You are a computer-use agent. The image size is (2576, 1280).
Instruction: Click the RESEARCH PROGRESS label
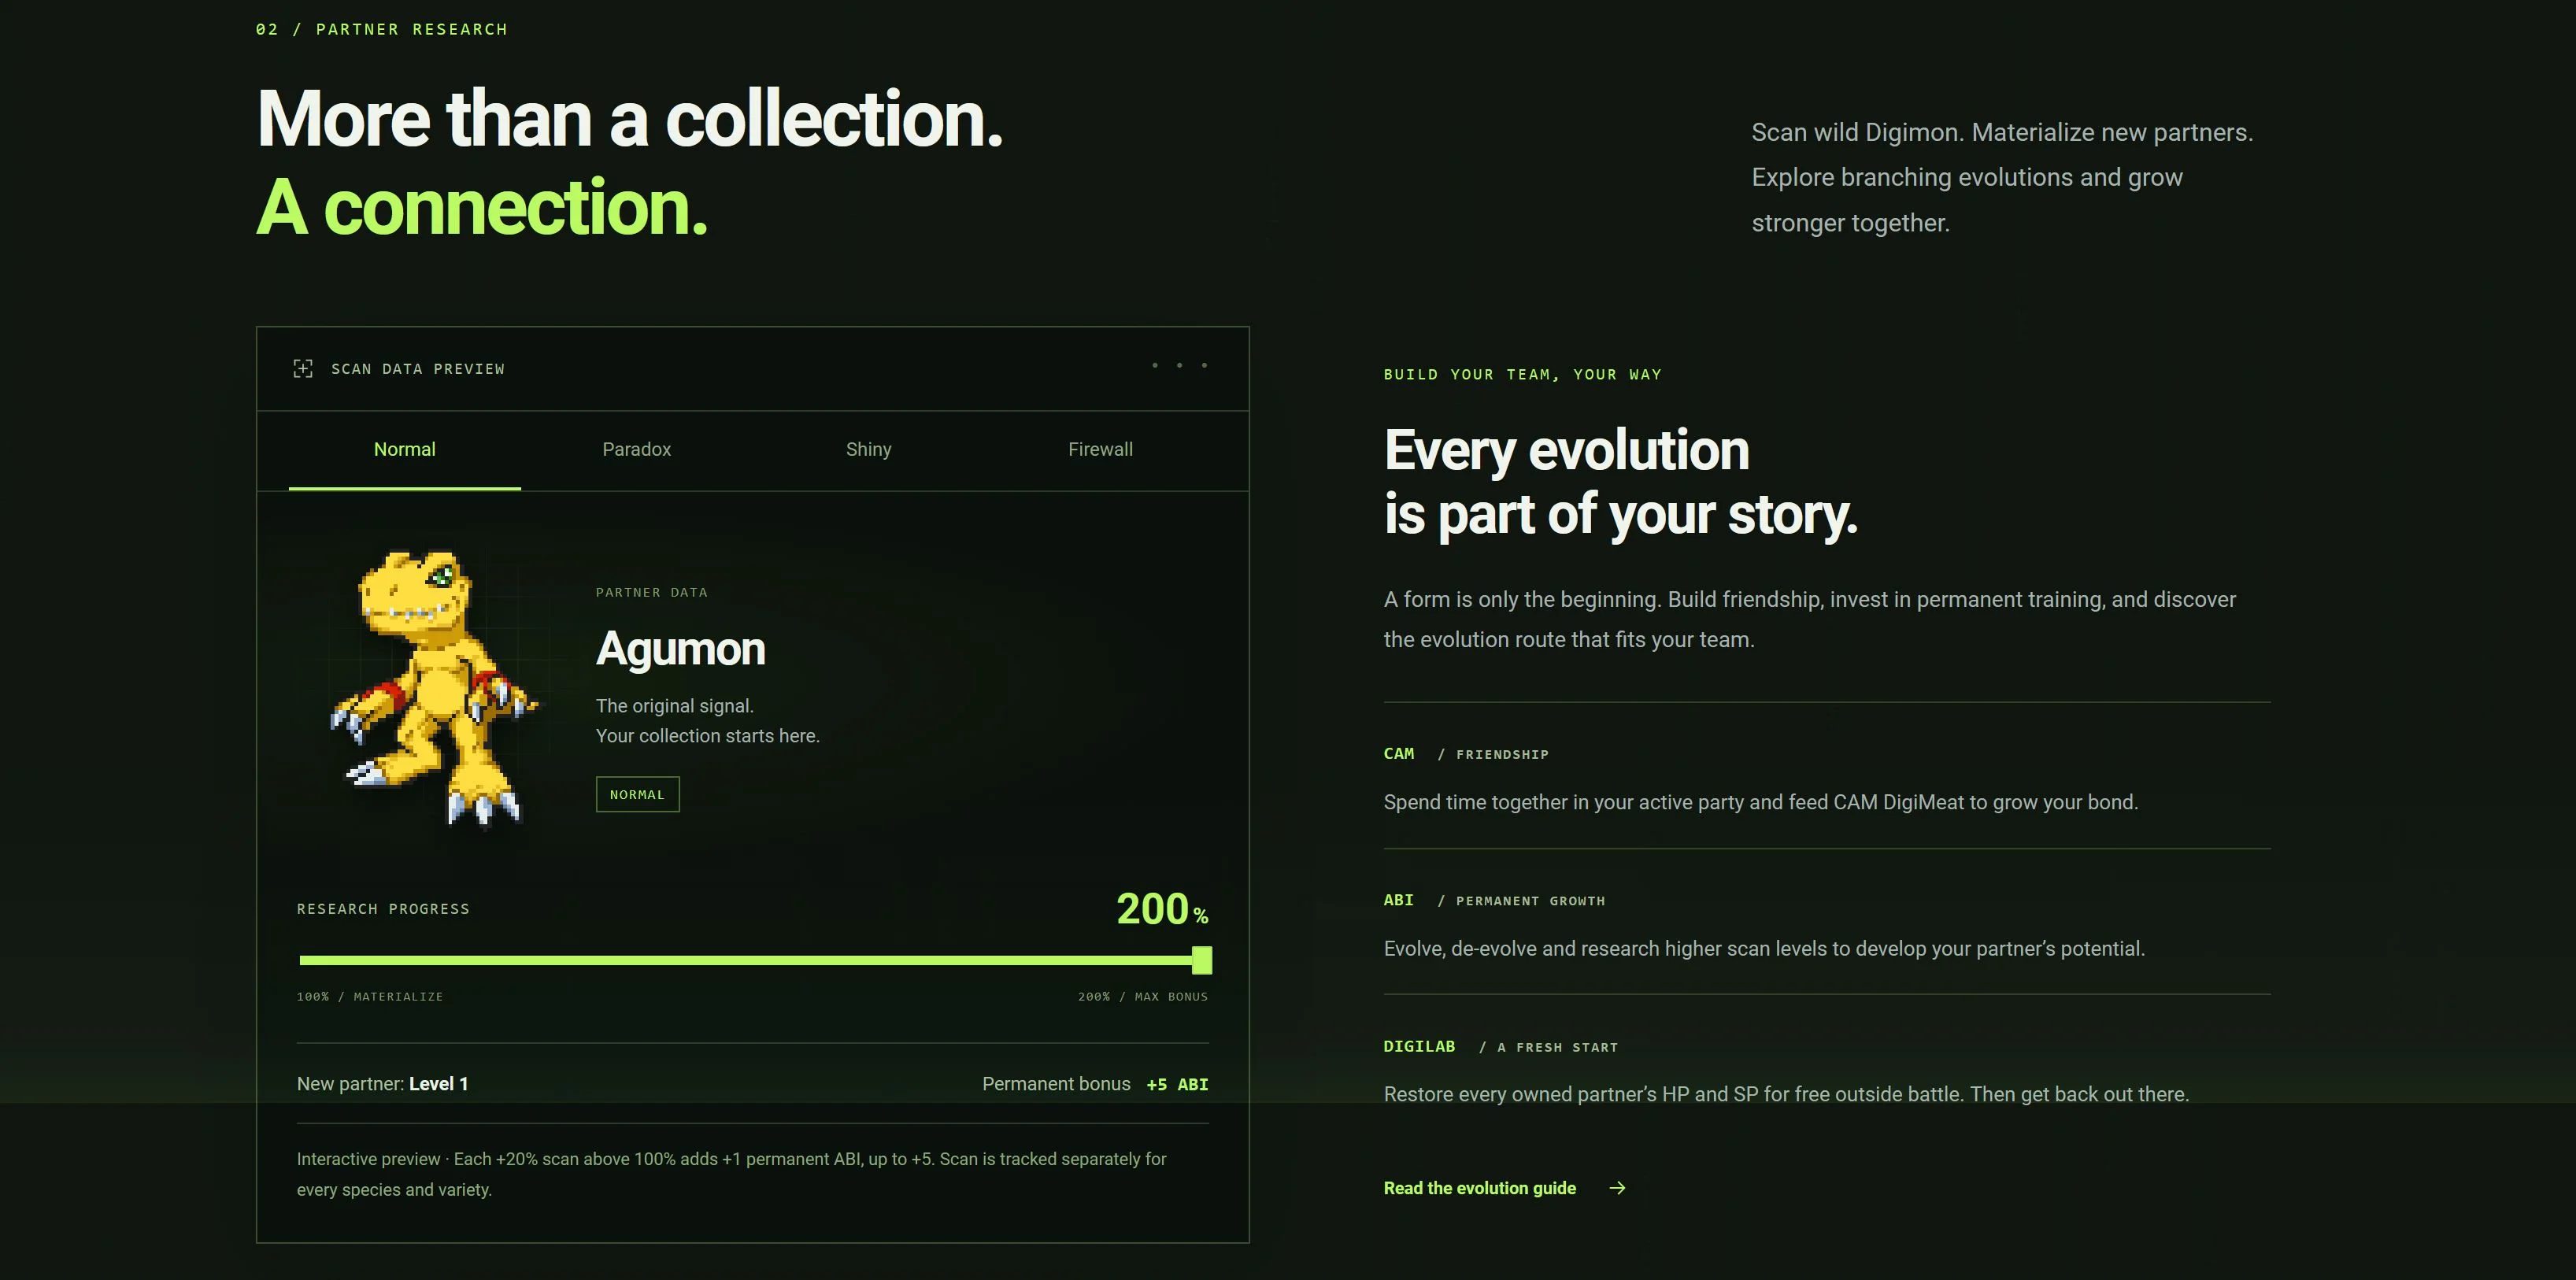(x=383, y=908)
